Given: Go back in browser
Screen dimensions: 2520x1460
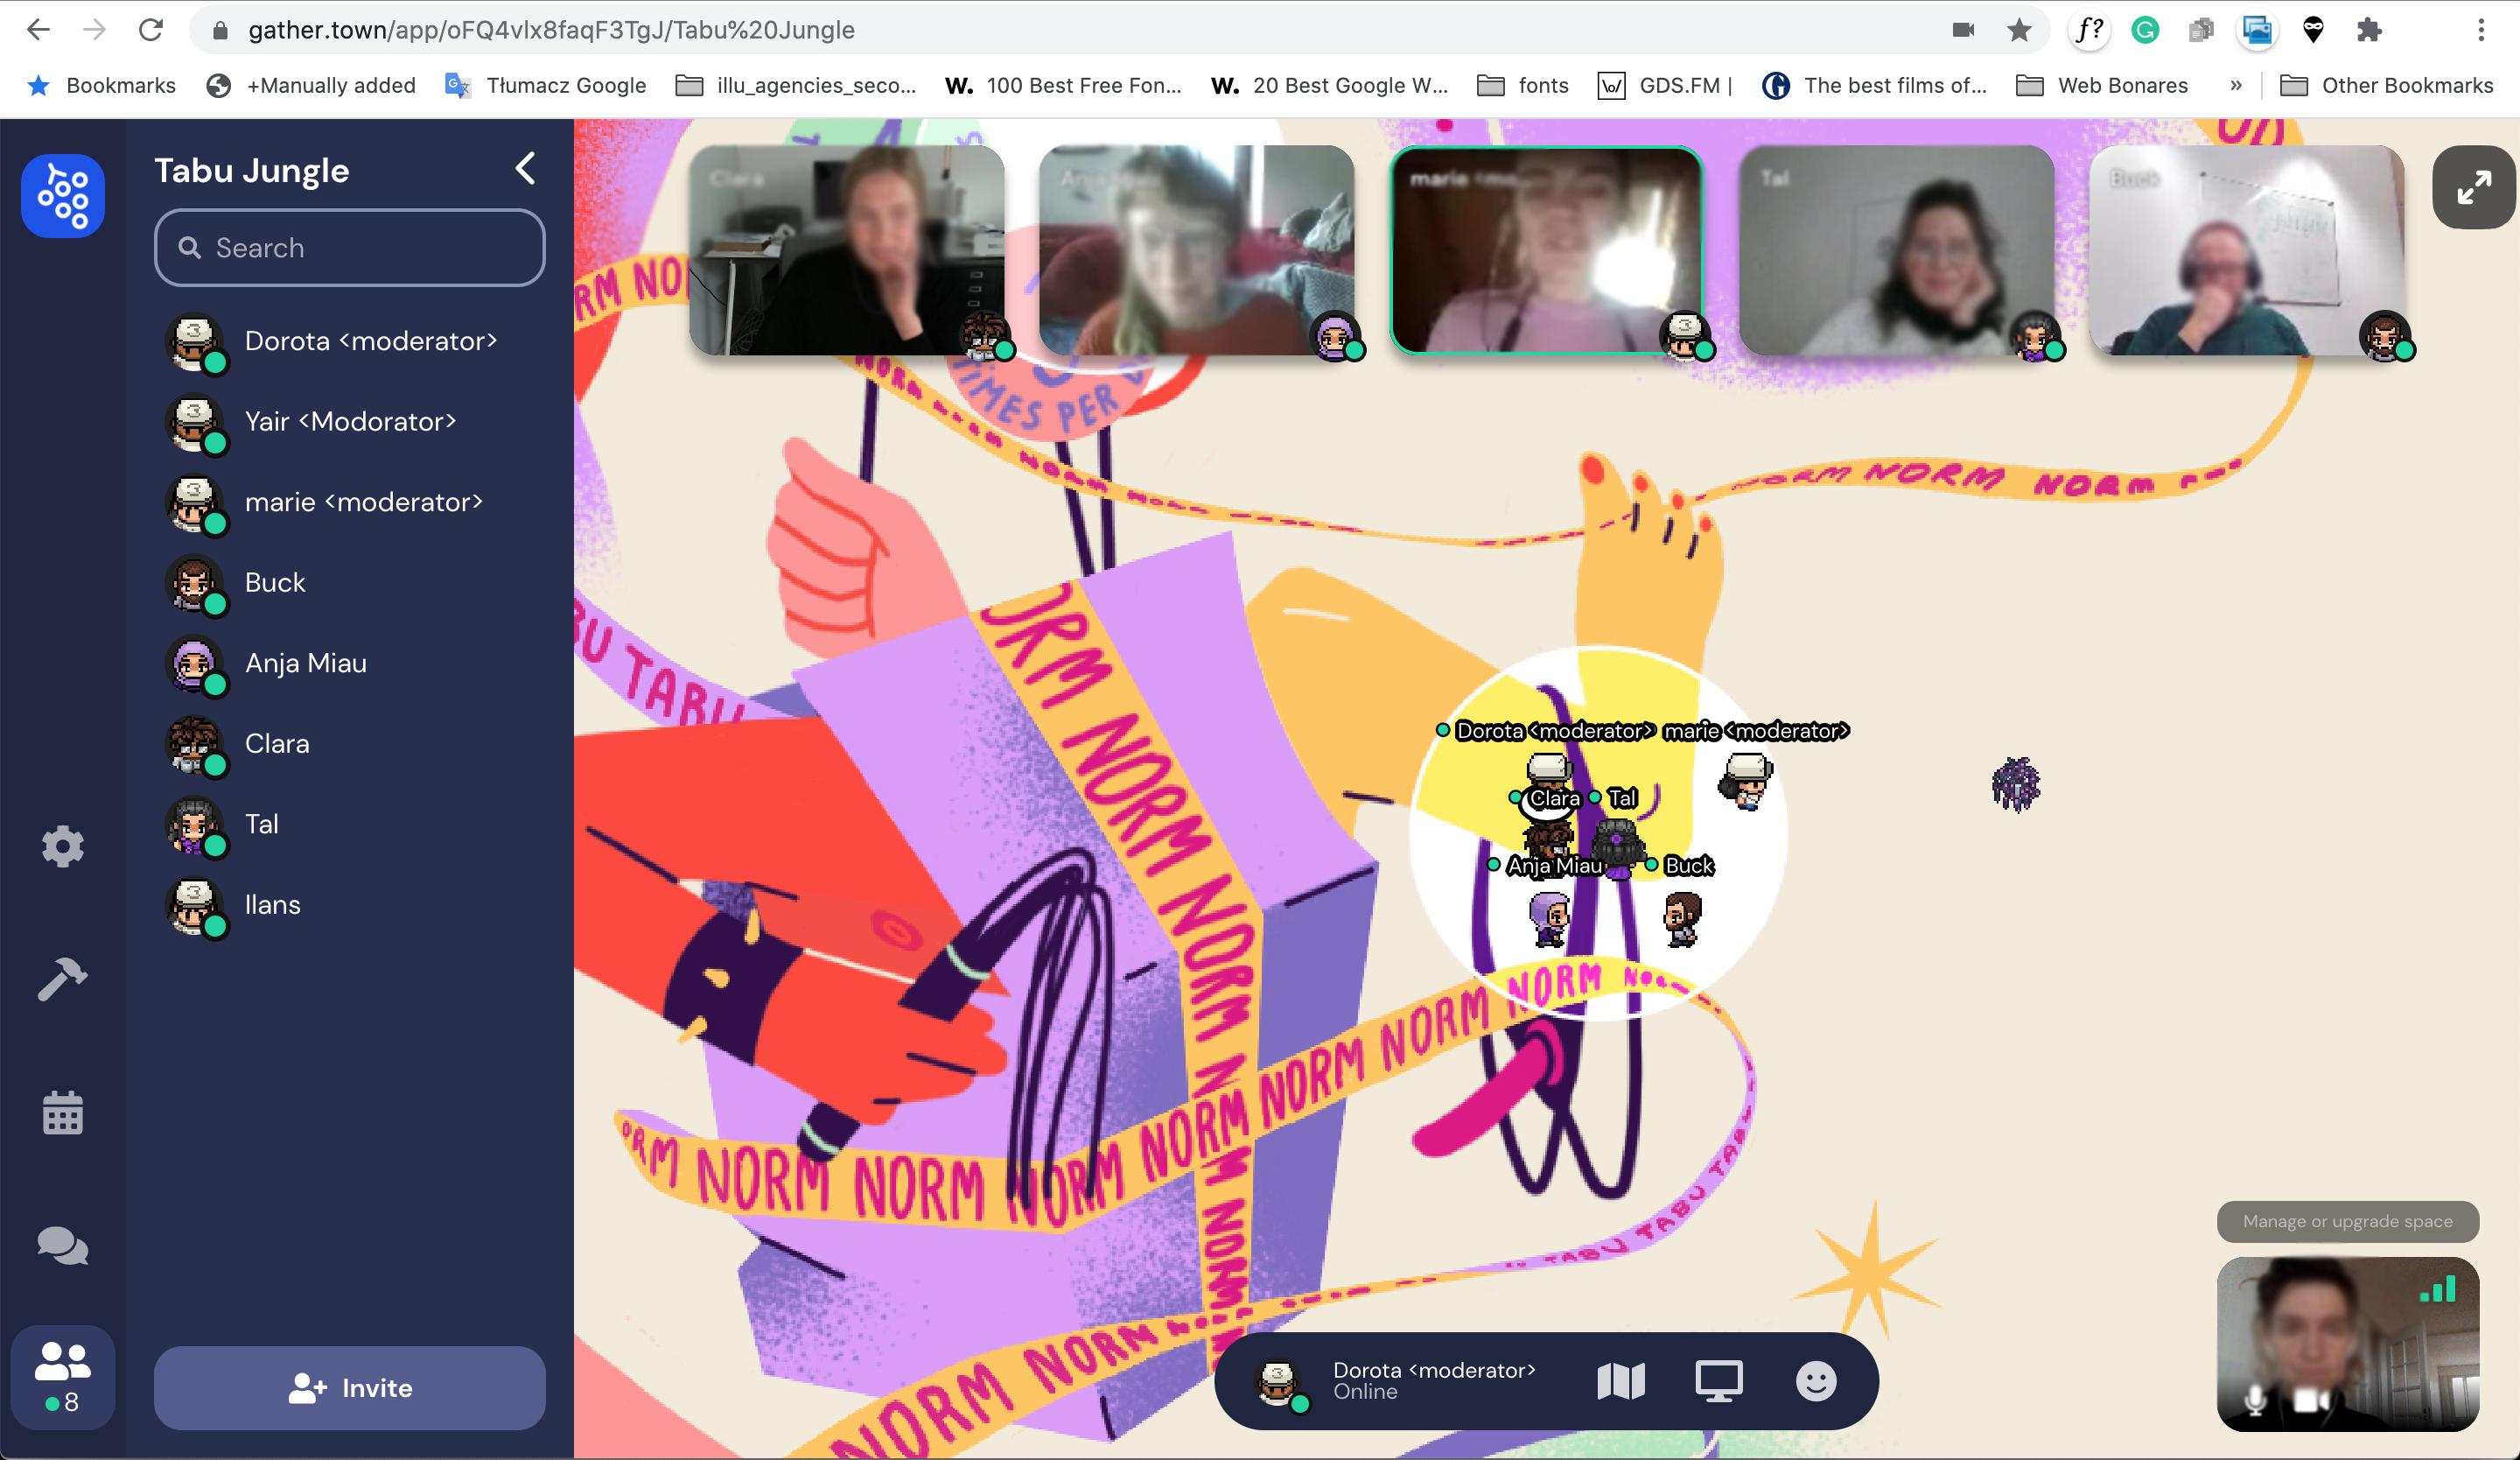Looking at the screenshot, I should point(38,30).
